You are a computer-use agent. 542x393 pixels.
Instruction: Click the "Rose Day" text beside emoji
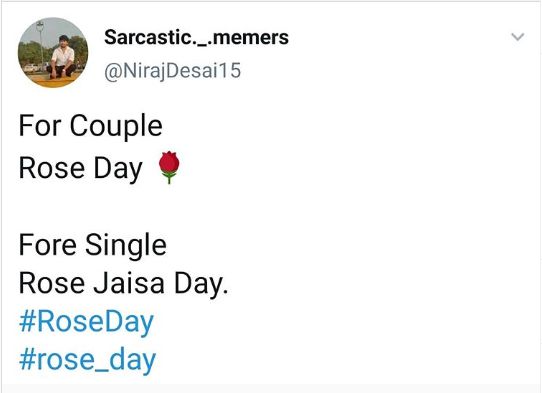coord(81,168)
